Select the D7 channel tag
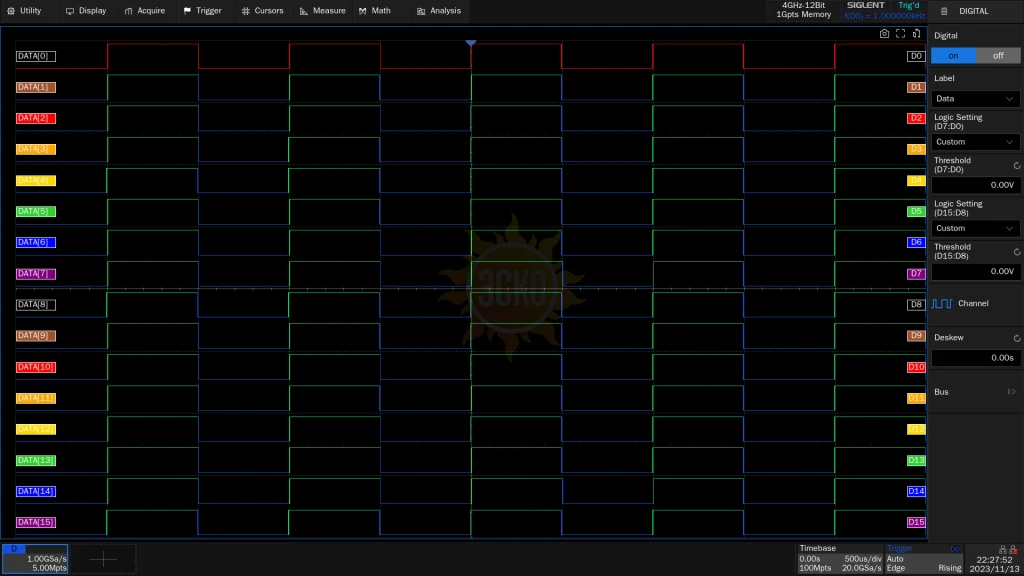Viewport: 1024px width, 576px height. pos(916,274)
